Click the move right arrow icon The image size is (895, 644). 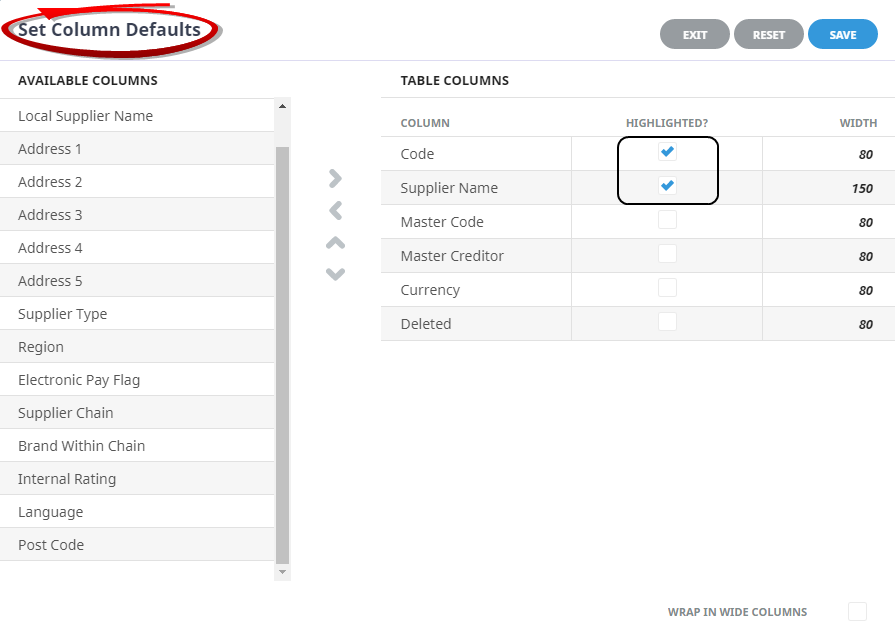click(x=335, y=178)
